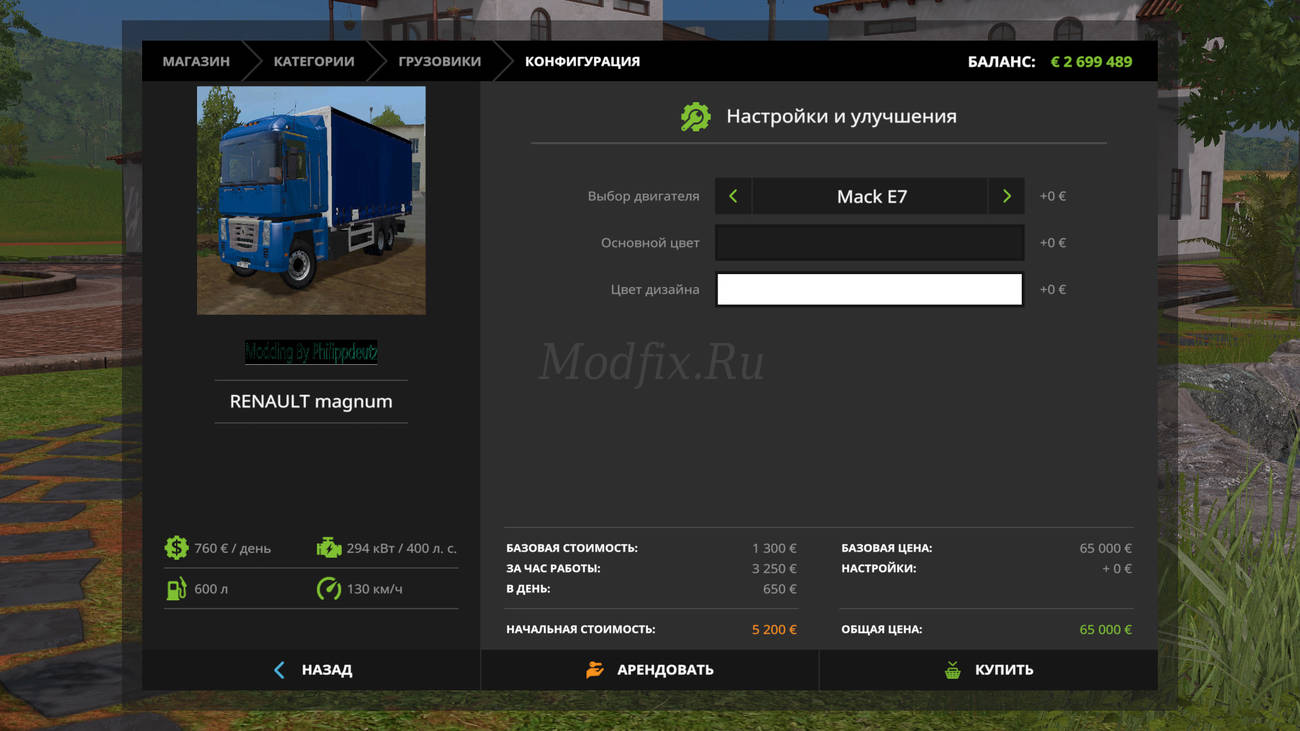
Task: Open the КАТЕГОРИИ breadcrumb tab
Action: point(314,61)
